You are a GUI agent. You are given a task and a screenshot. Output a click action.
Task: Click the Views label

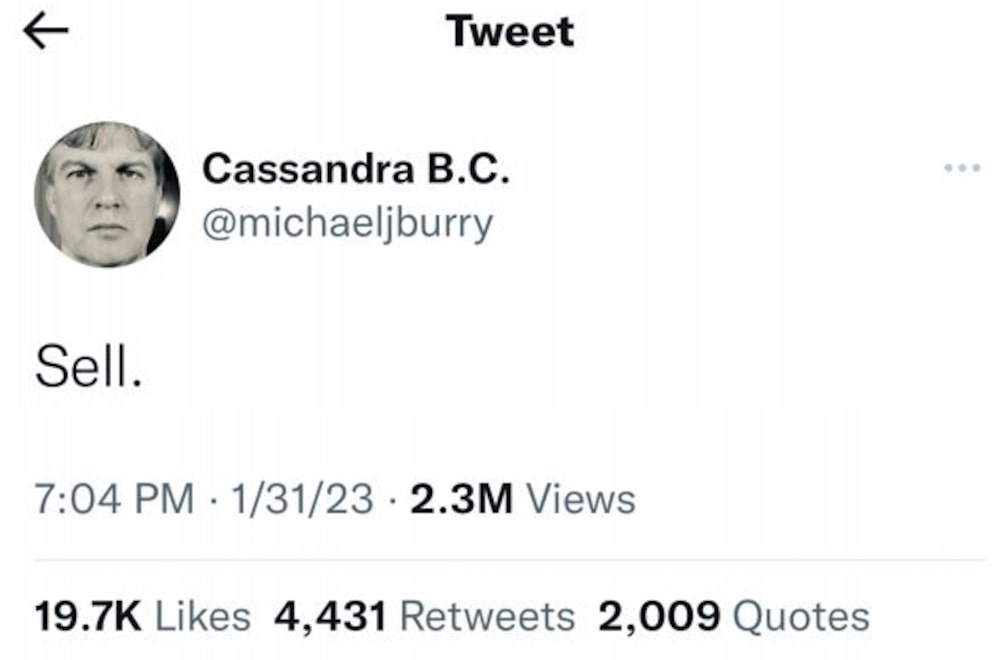[580, 498]
